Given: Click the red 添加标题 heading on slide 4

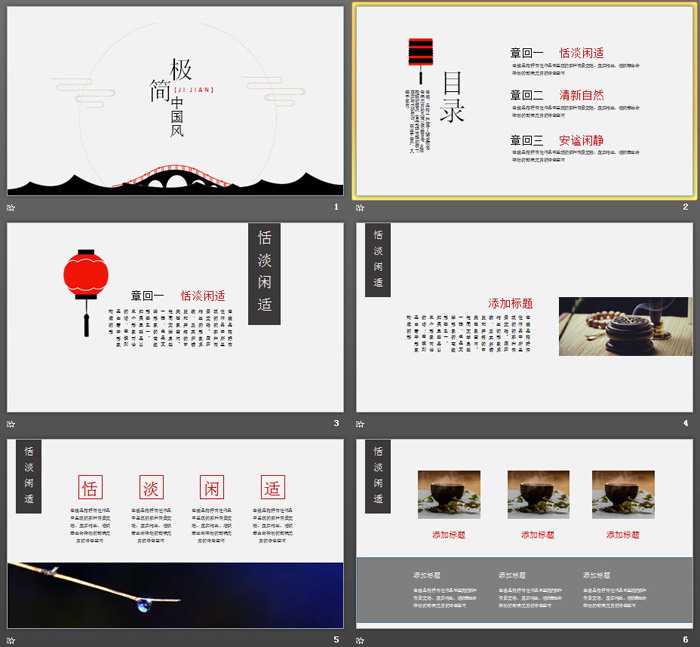Looking at the screenshot, I should (509, 303).
